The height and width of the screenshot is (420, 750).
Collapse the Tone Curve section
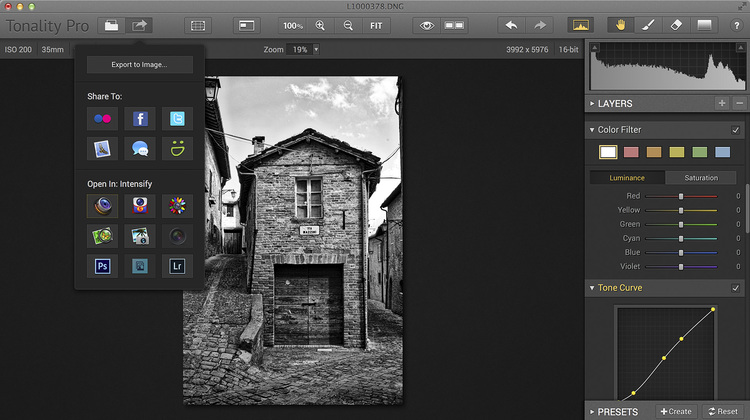pyautogui.click(x=592, y=288)
